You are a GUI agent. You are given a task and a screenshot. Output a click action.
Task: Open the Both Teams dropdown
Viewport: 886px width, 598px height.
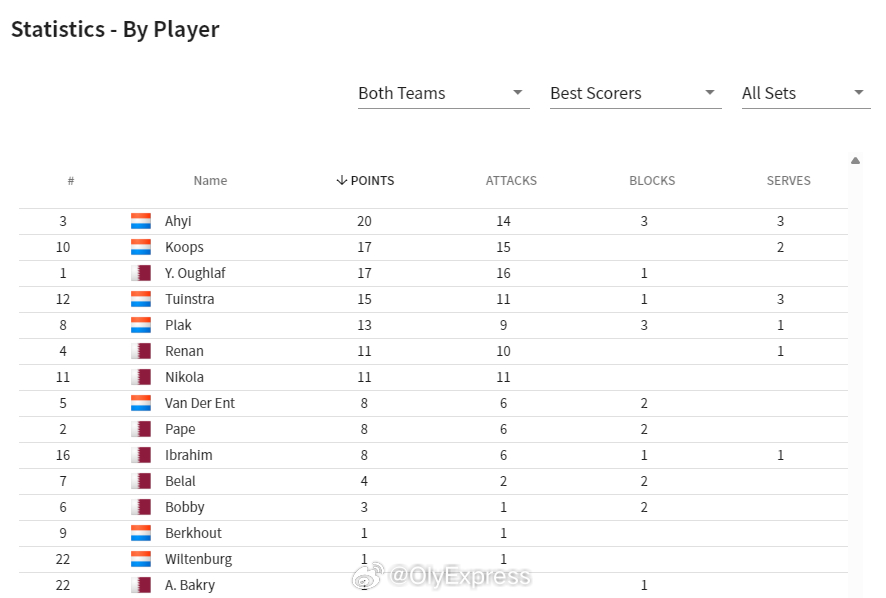[444, 93]
